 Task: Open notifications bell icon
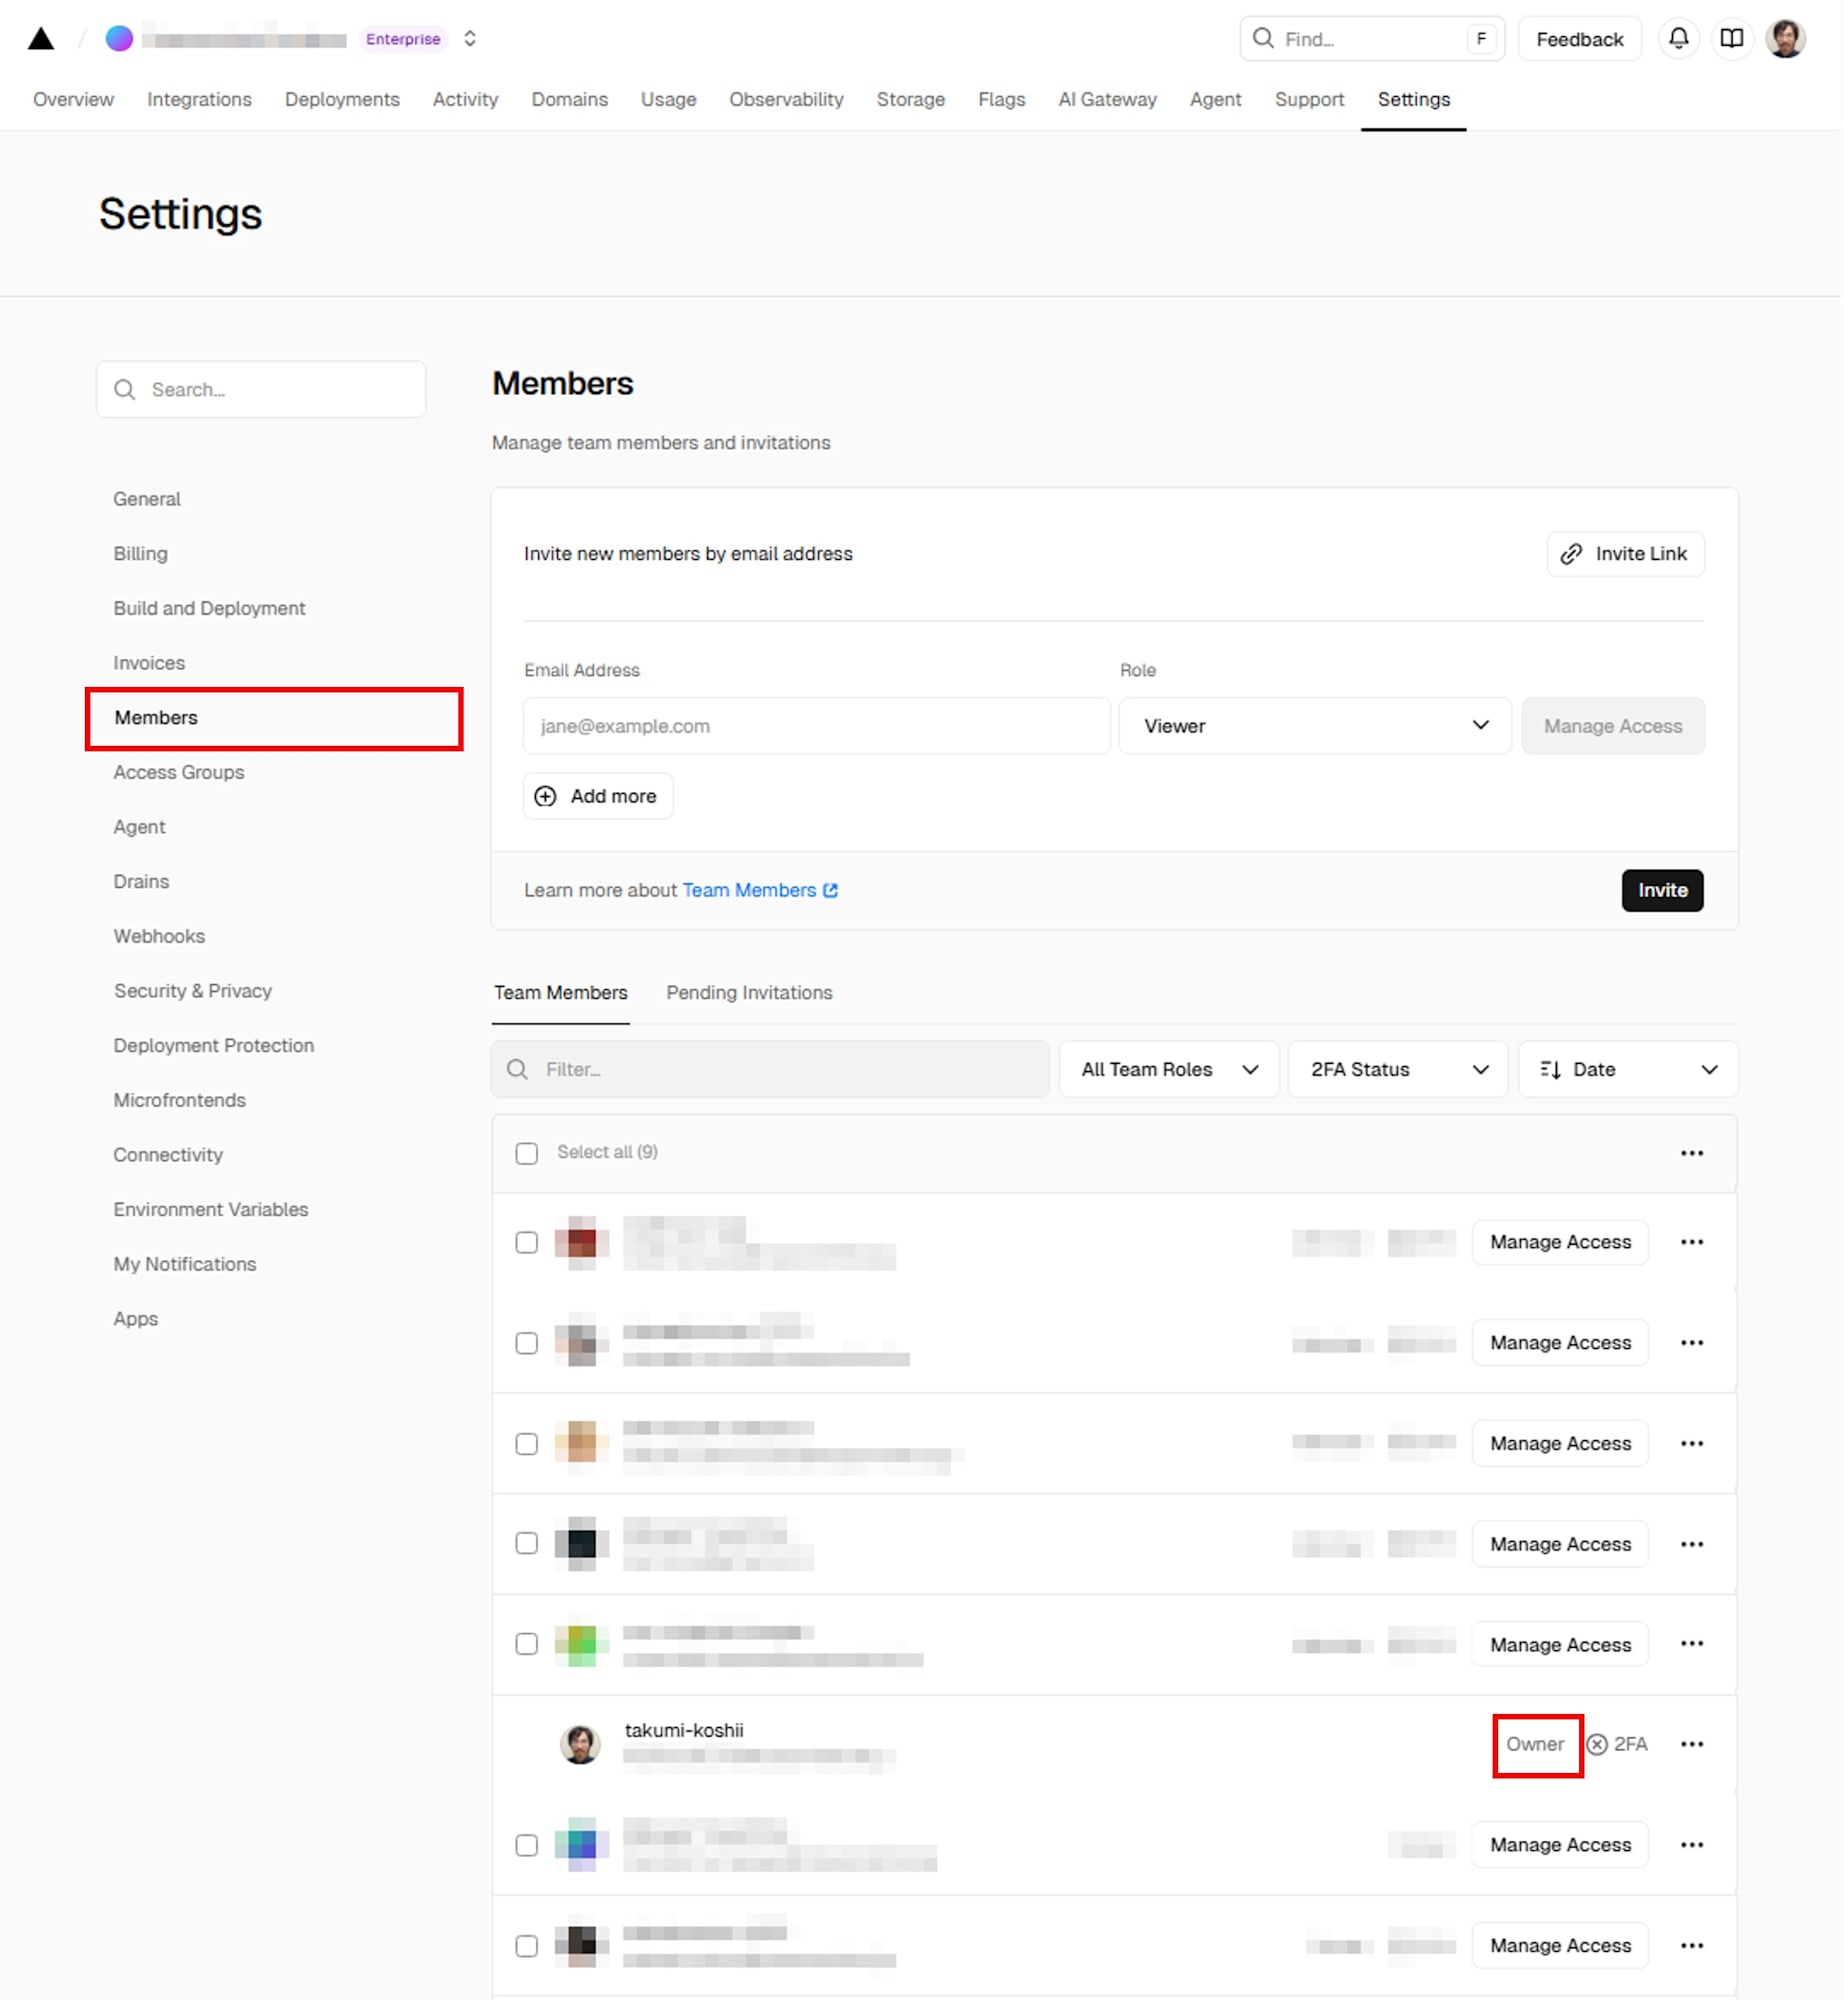coord(1678,39)
